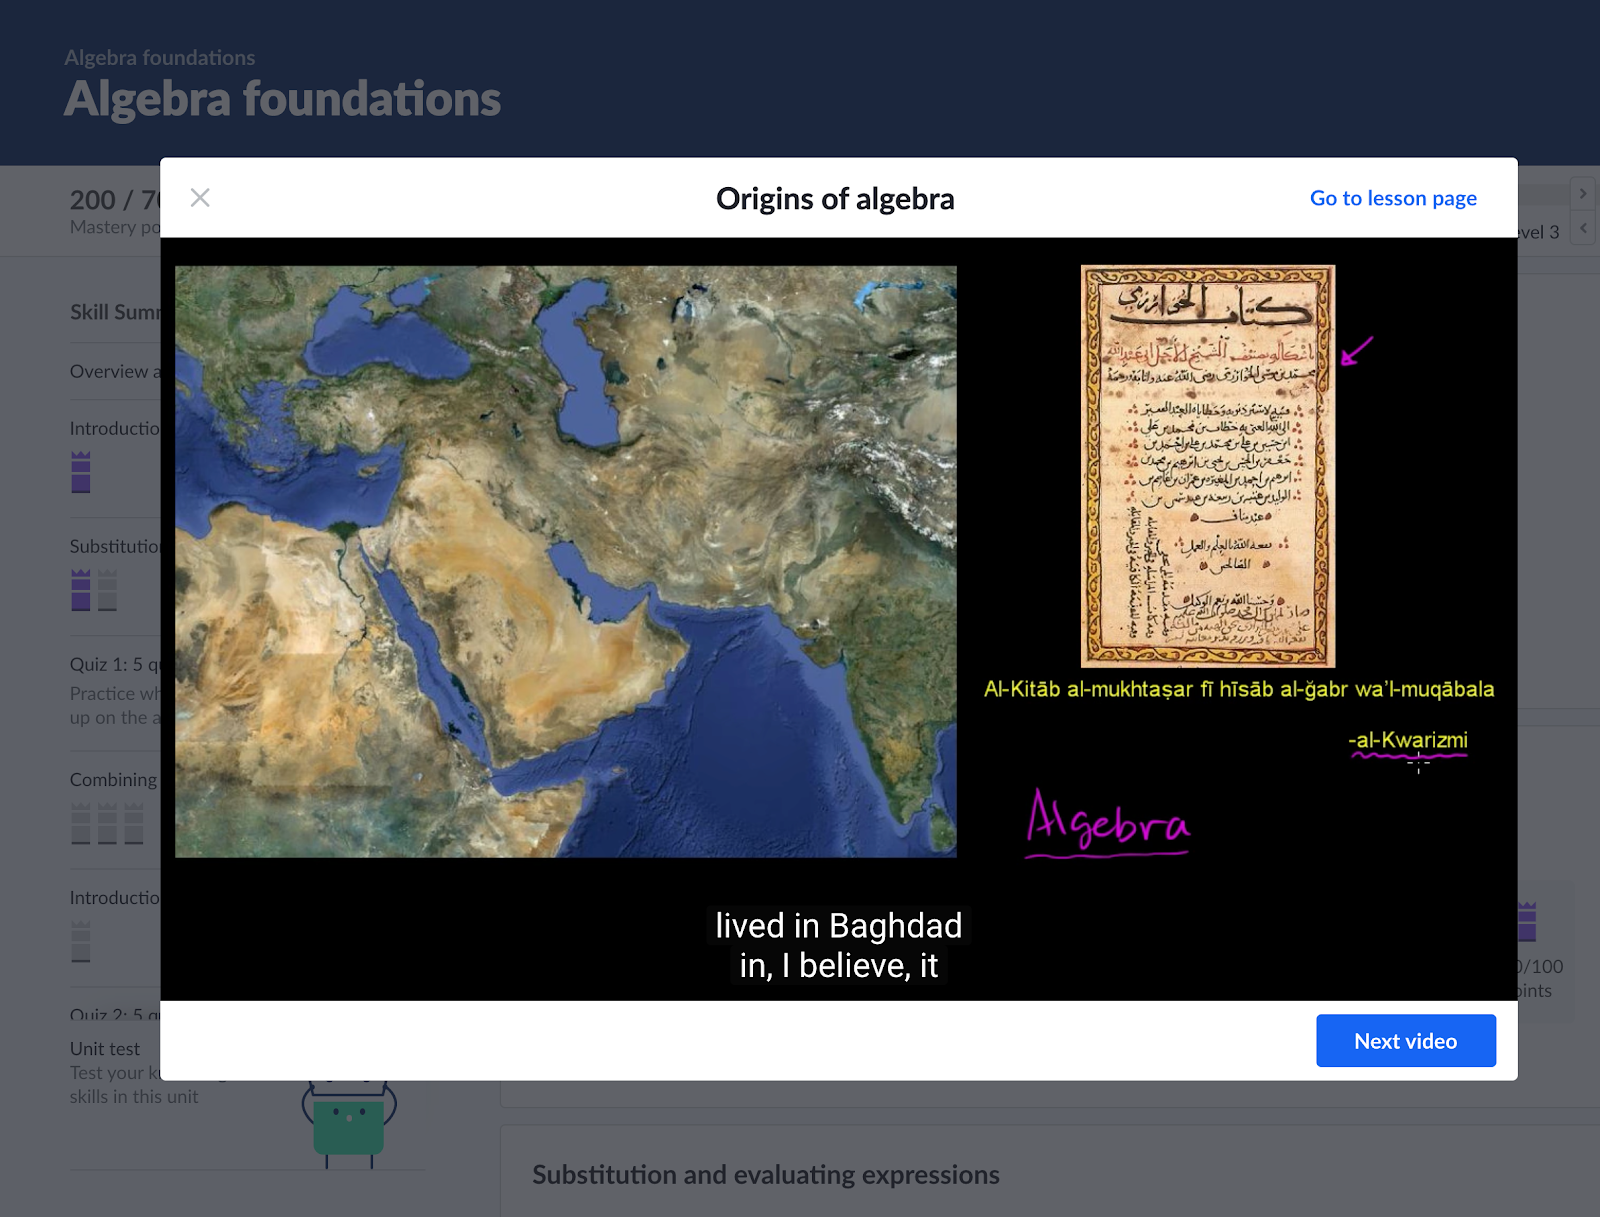Open the Overview item in the sidebar
This screenshot has width=1600, height=1217.
click(x=115, y=371)
